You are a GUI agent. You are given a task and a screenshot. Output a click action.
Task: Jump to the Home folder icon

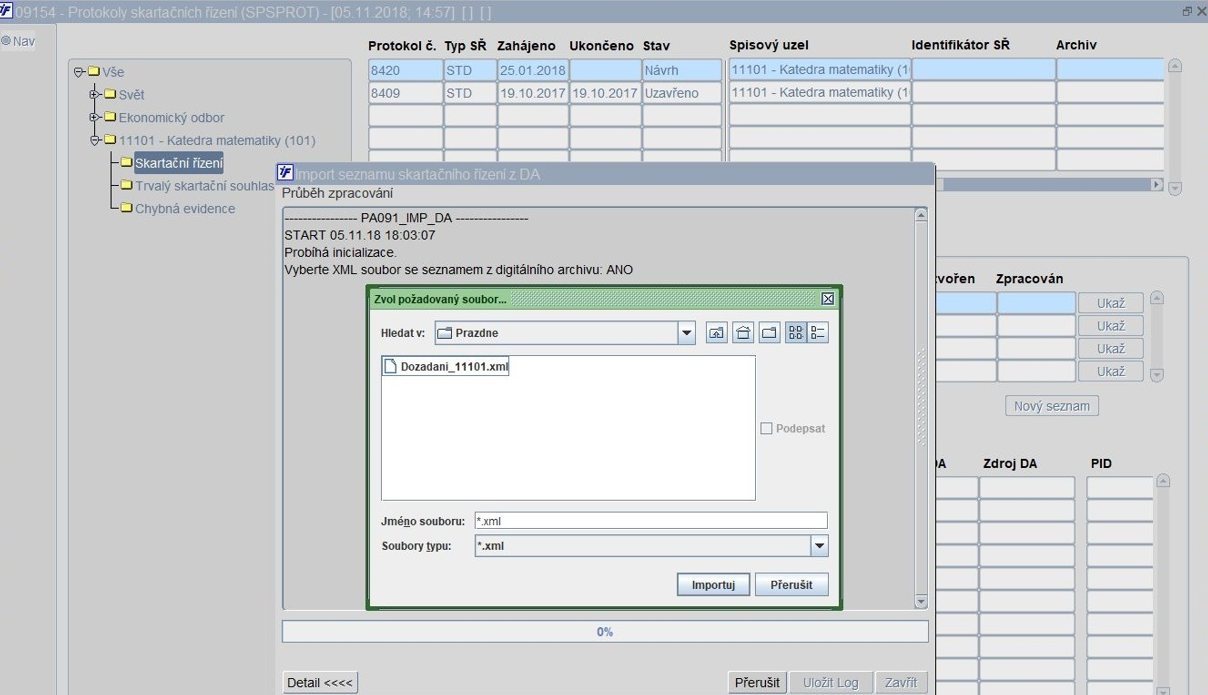(743, 333)
